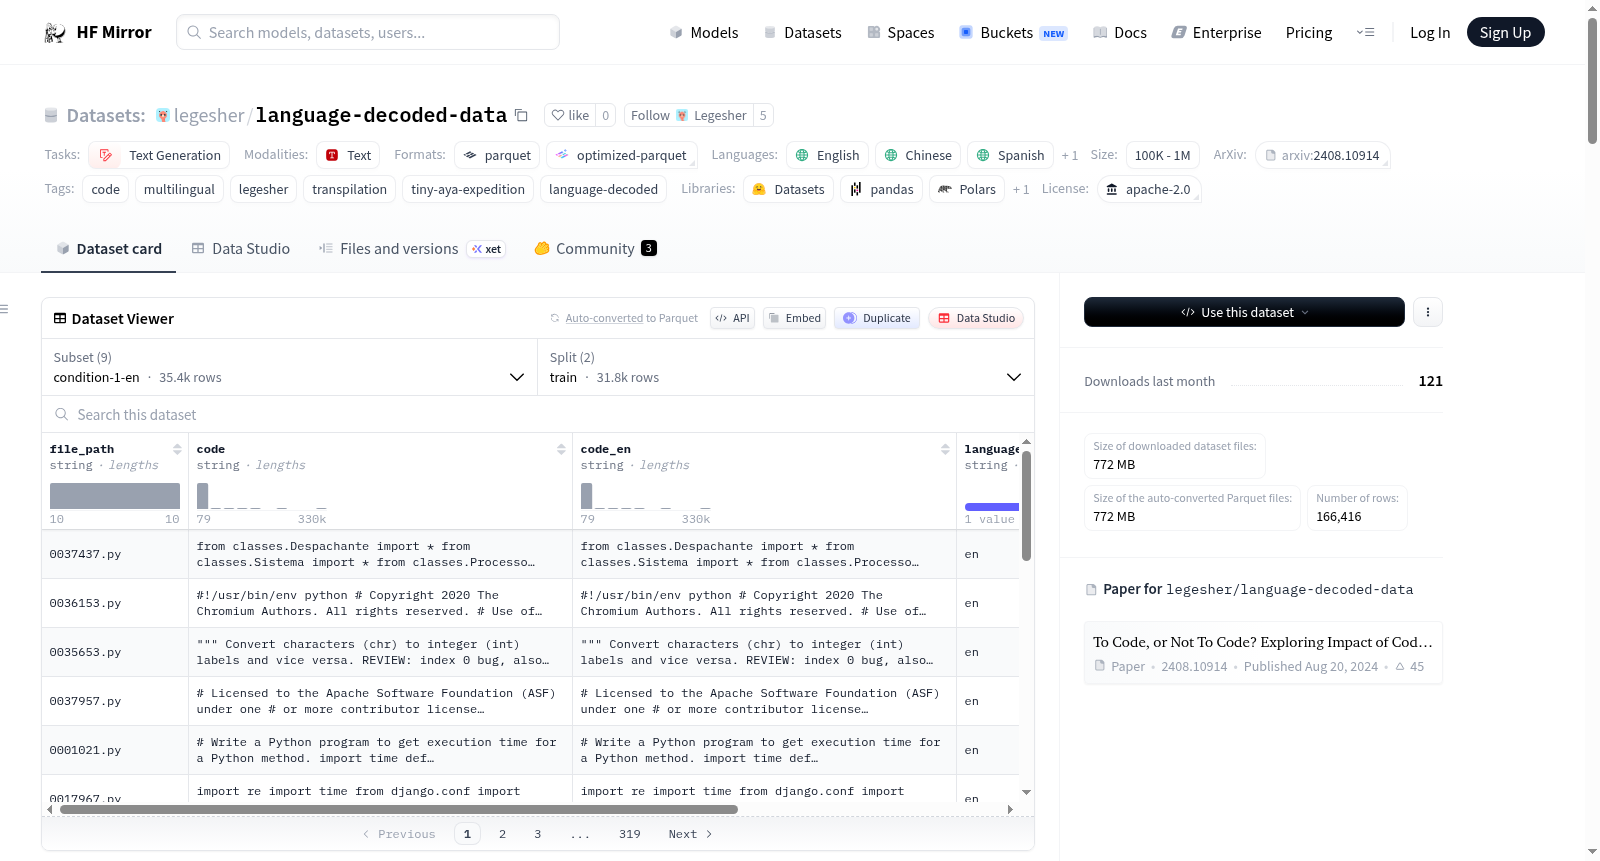
Task: Open the Enterprise navigation item
Action: tap(1216, 33)
